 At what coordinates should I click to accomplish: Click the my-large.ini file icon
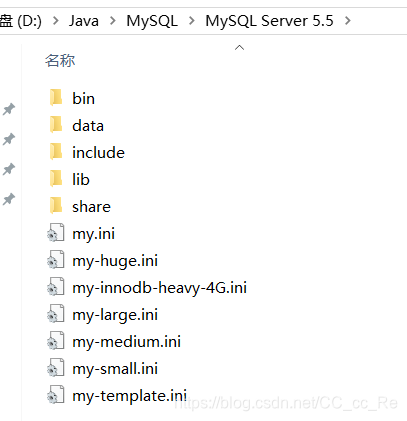[x=56, y=314]
